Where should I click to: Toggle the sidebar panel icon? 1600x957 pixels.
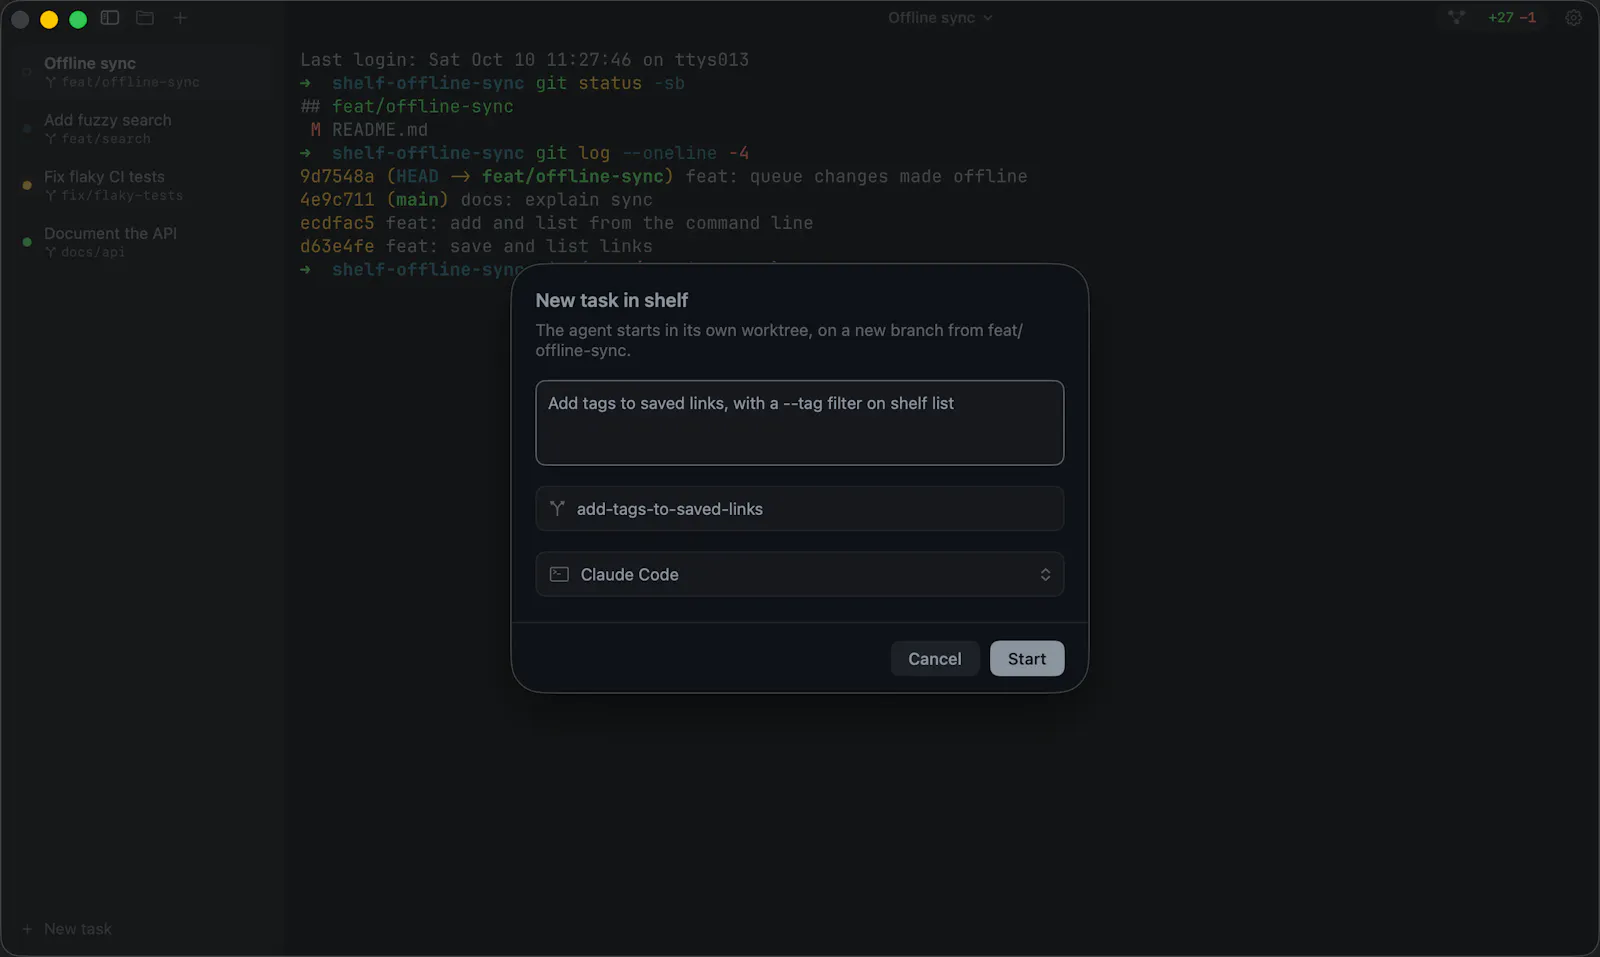click(x=110, y=18)
